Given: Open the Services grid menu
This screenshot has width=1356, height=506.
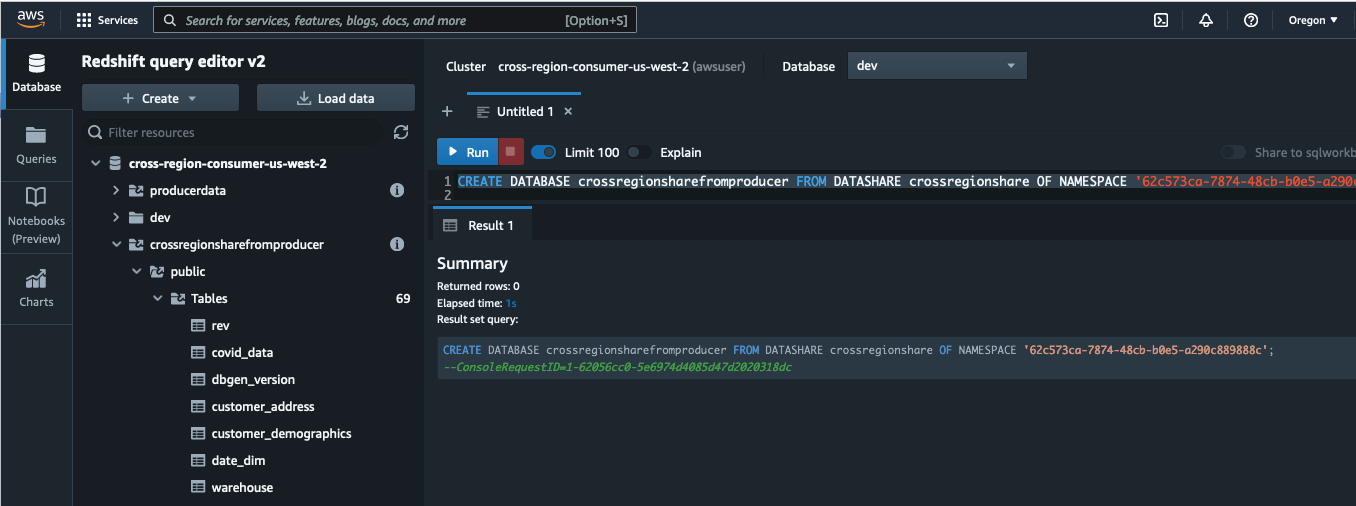Looking at the screenshot, I should 108,20.
